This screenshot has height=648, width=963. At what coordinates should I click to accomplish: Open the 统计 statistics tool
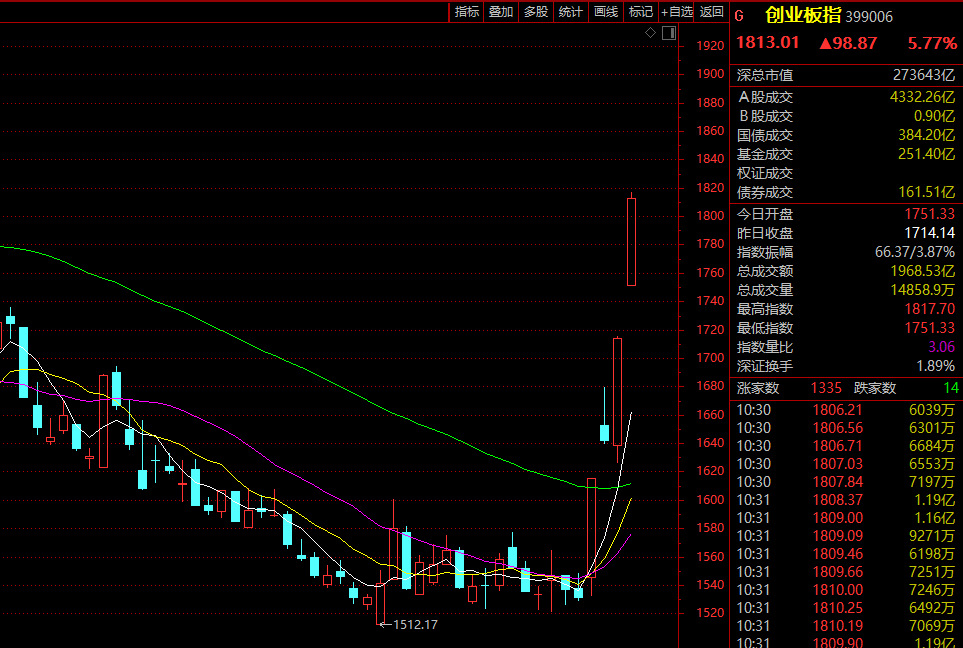(x=571, y=12)
